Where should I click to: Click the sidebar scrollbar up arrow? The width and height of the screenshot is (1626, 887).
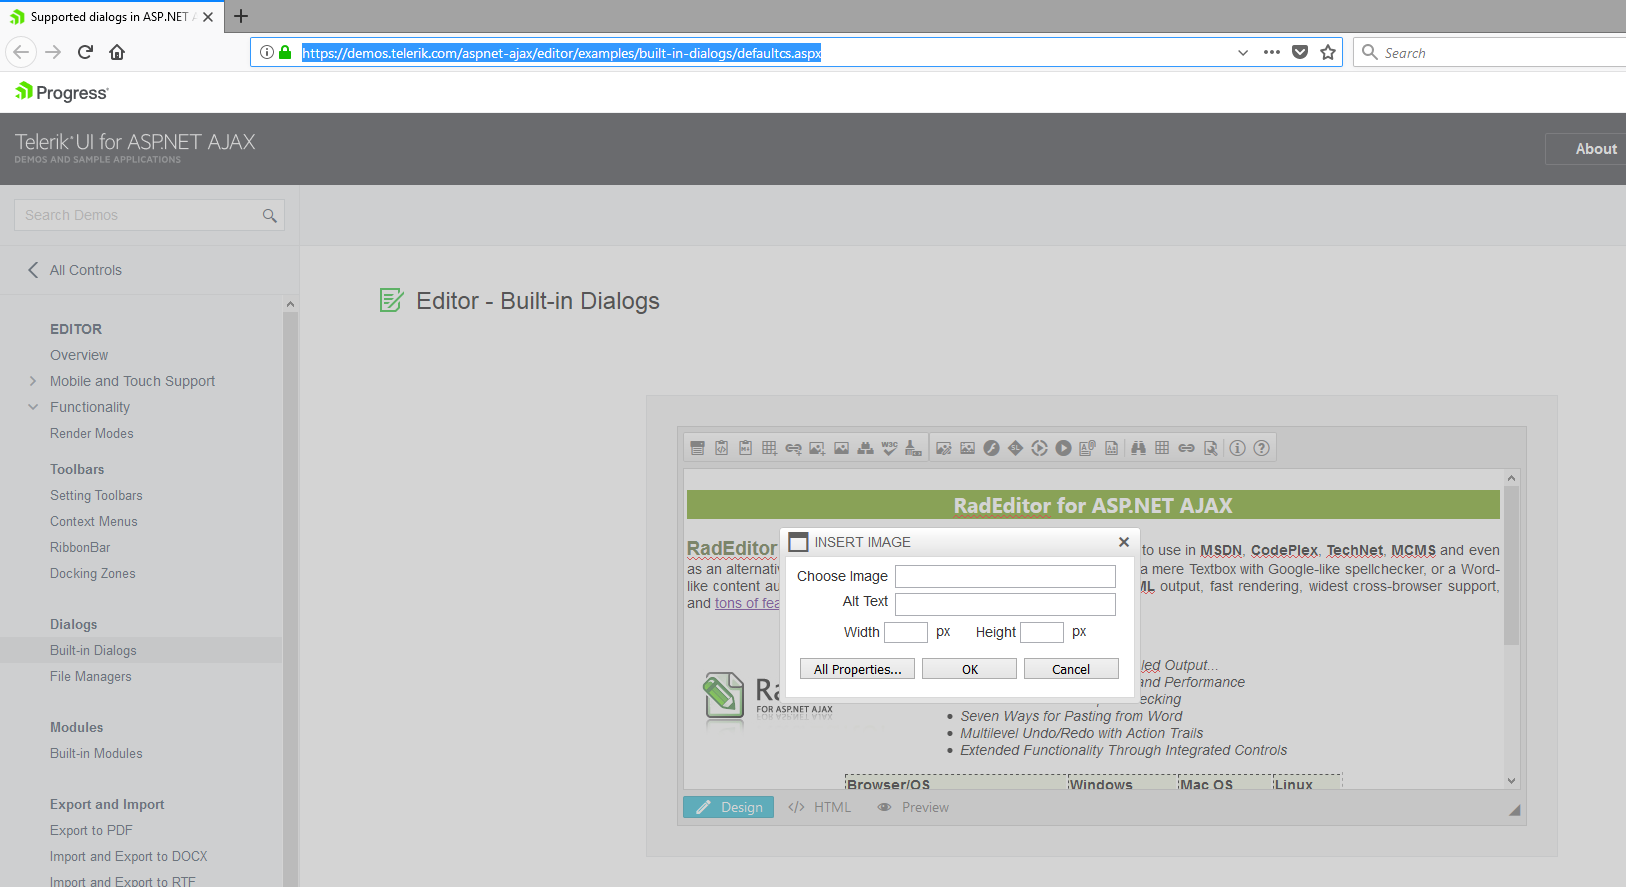point(290,304)
